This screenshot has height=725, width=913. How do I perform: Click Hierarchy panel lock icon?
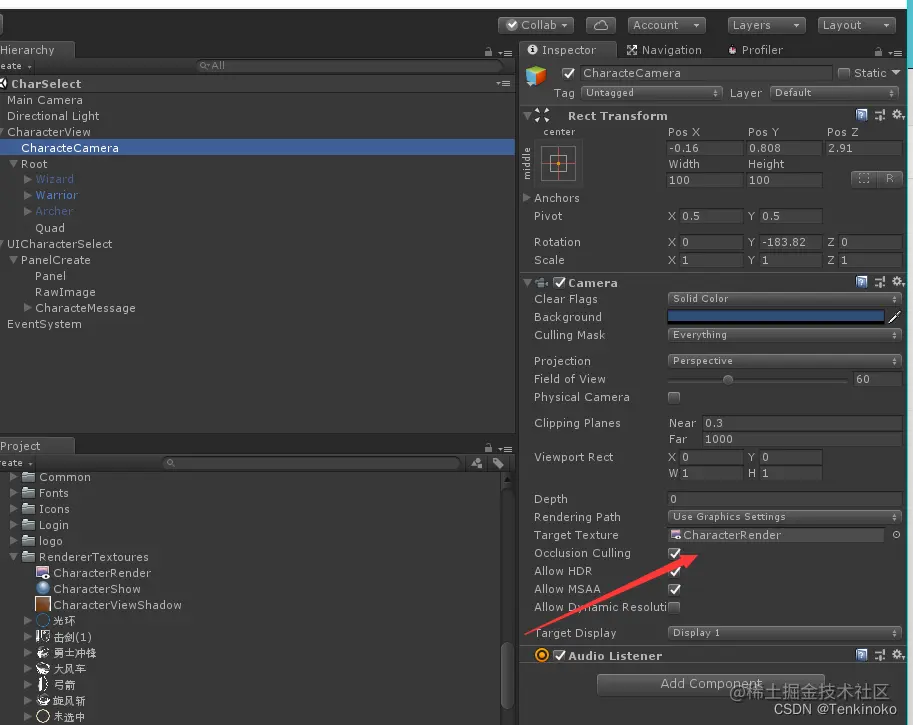click(x=488, y=52)
